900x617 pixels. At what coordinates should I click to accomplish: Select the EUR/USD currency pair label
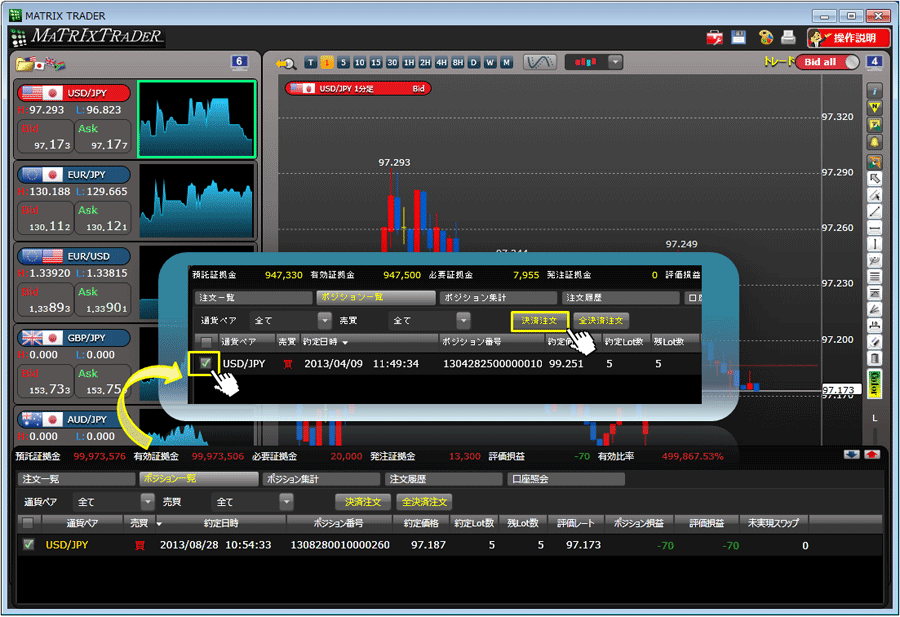coord(73,256)
